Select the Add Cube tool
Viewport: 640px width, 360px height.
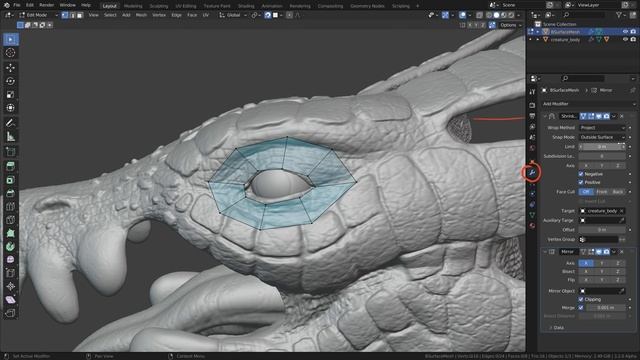tap(11, 152)
